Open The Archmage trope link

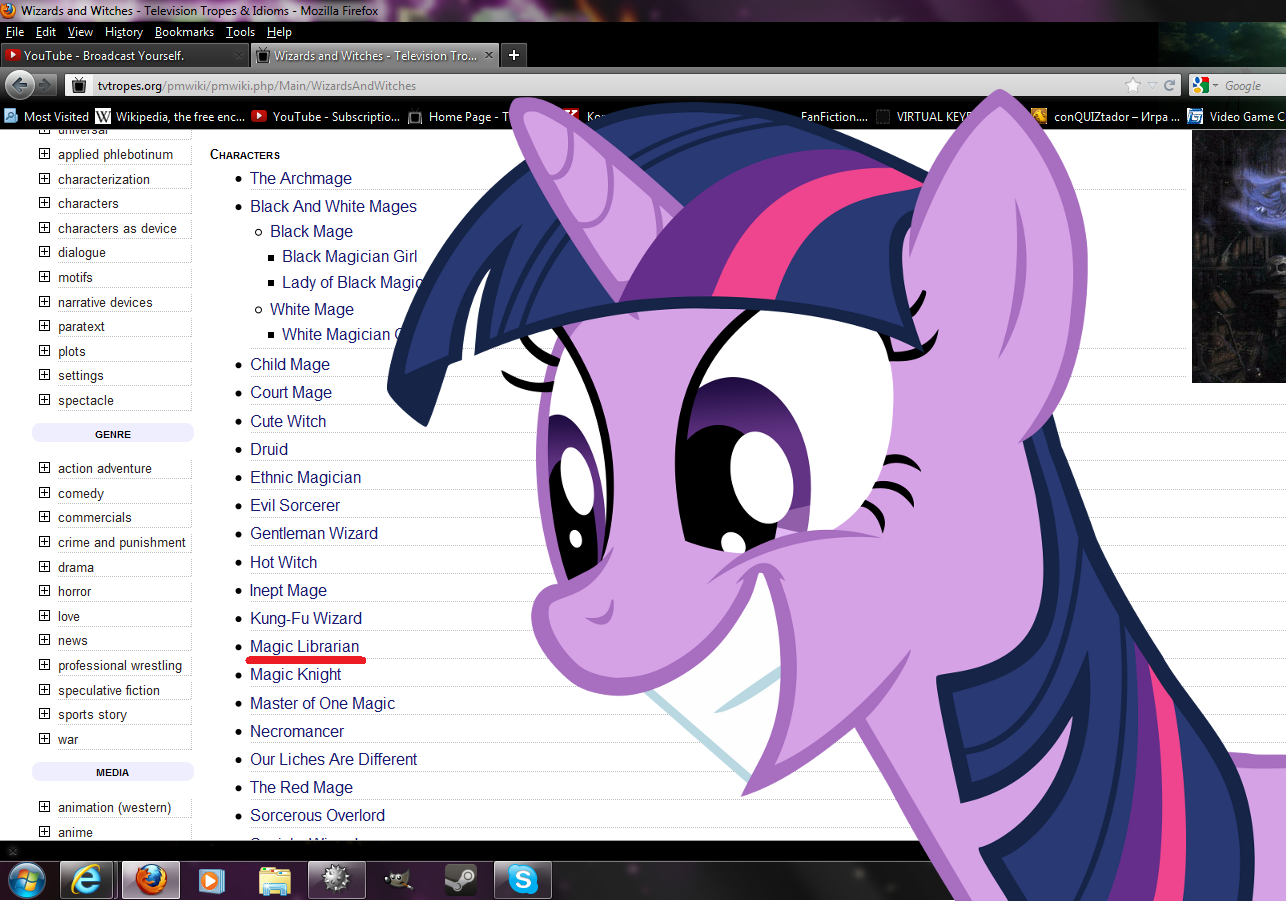tap(301, 179)
